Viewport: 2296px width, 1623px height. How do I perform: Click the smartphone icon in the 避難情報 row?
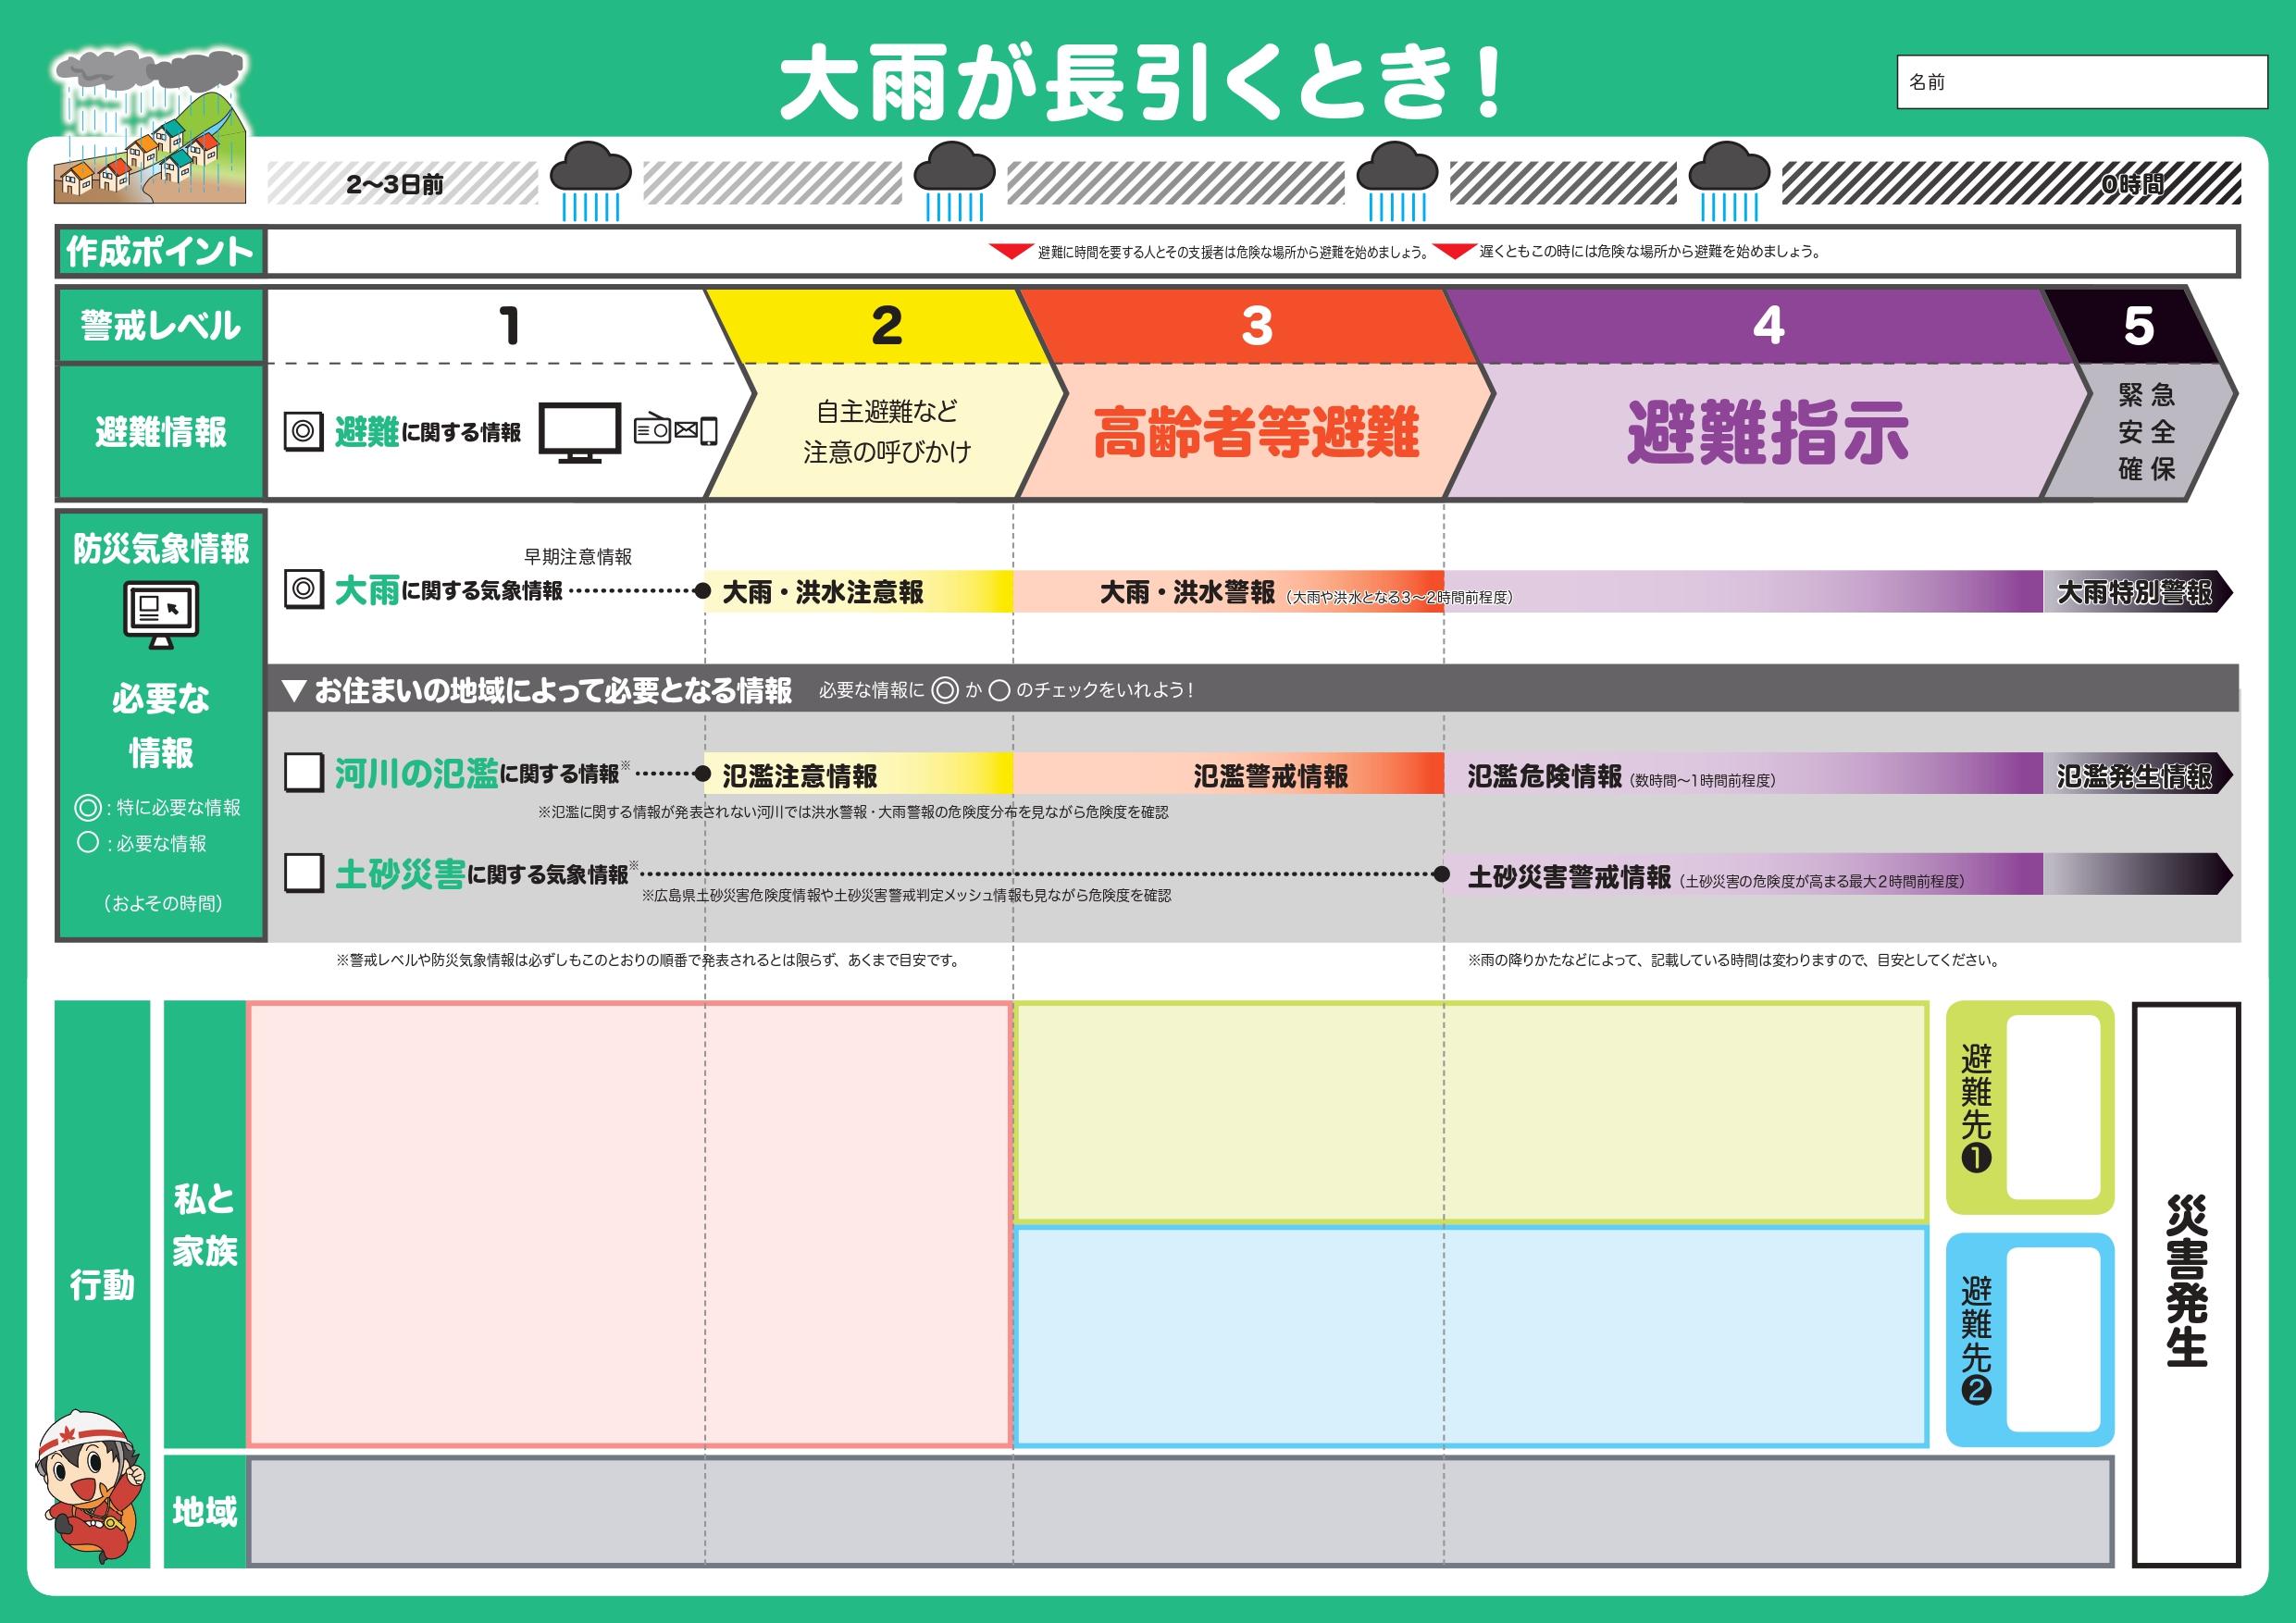point(708,431)
